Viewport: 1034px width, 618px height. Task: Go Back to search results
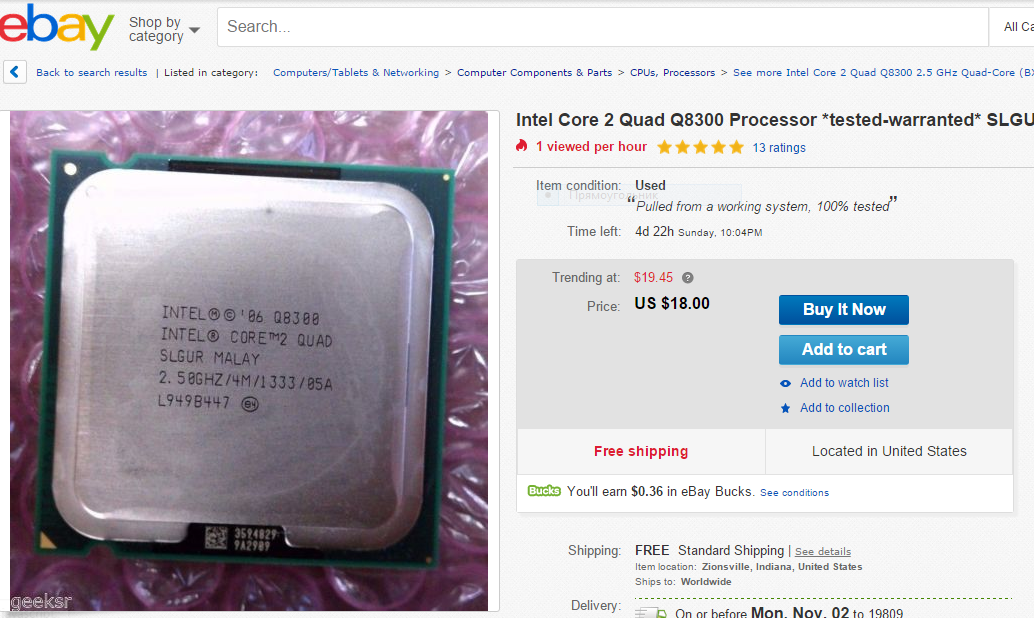[x=92, y=73]
